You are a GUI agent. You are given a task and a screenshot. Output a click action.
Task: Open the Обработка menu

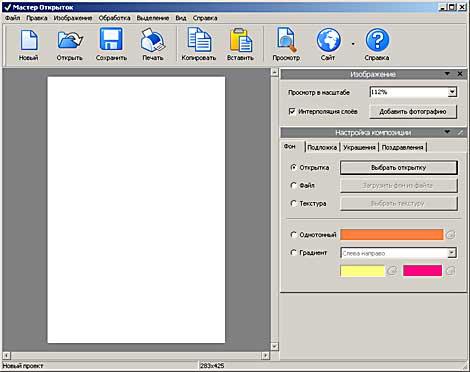[x=114, y=18]
